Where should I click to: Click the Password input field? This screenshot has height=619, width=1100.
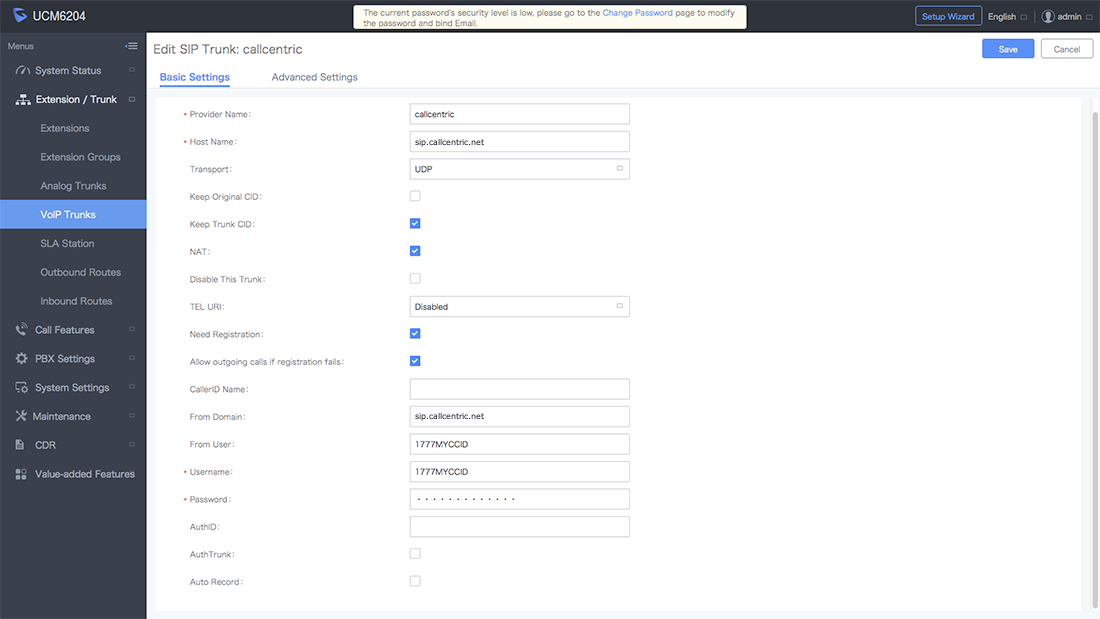click(519, 499)
